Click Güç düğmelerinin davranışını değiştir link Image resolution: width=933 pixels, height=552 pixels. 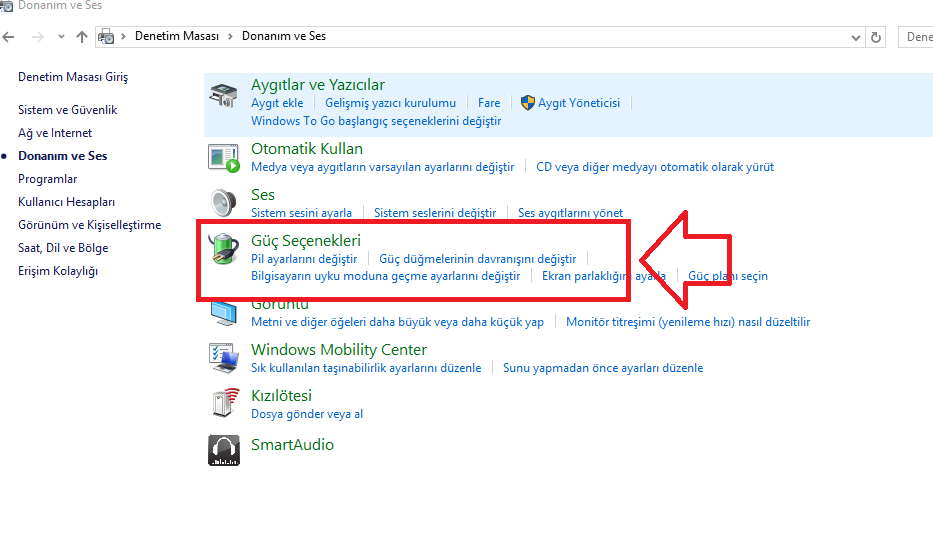click(478, 259)
